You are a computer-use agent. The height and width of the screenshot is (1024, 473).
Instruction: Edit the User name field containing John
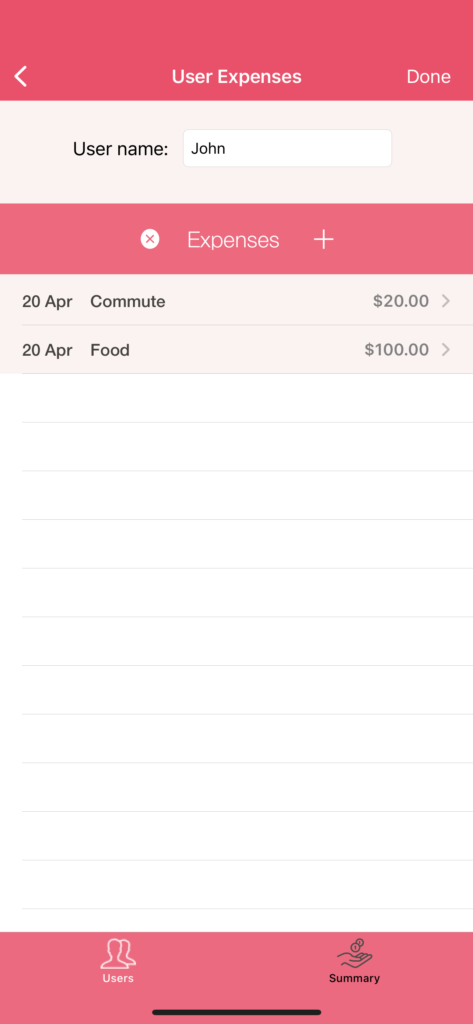[x=287, y=148]
